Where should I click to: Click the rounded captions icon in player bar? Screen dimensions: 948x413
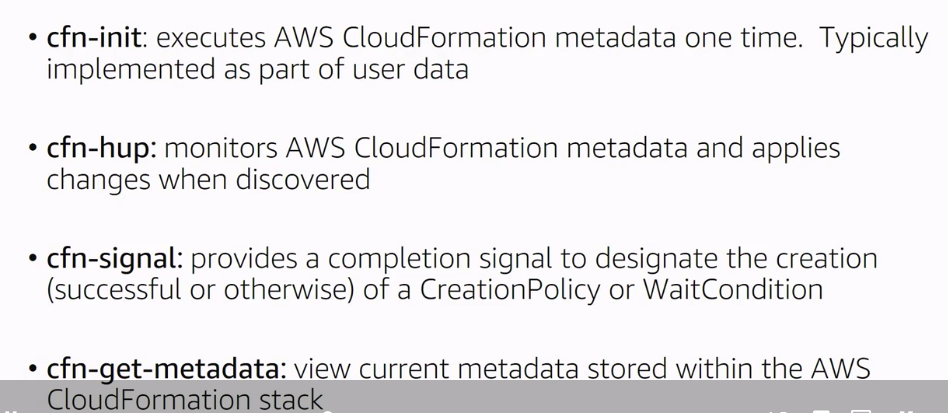[821, 412]
